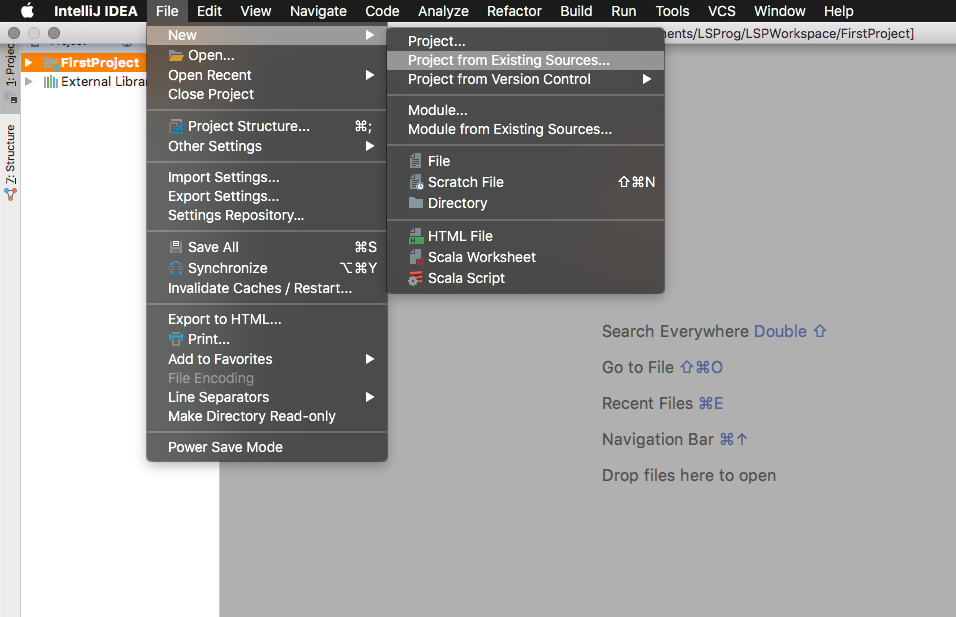The image size is (956, 617).
Task: Create a new Scratch File
Action: [526, 182]
